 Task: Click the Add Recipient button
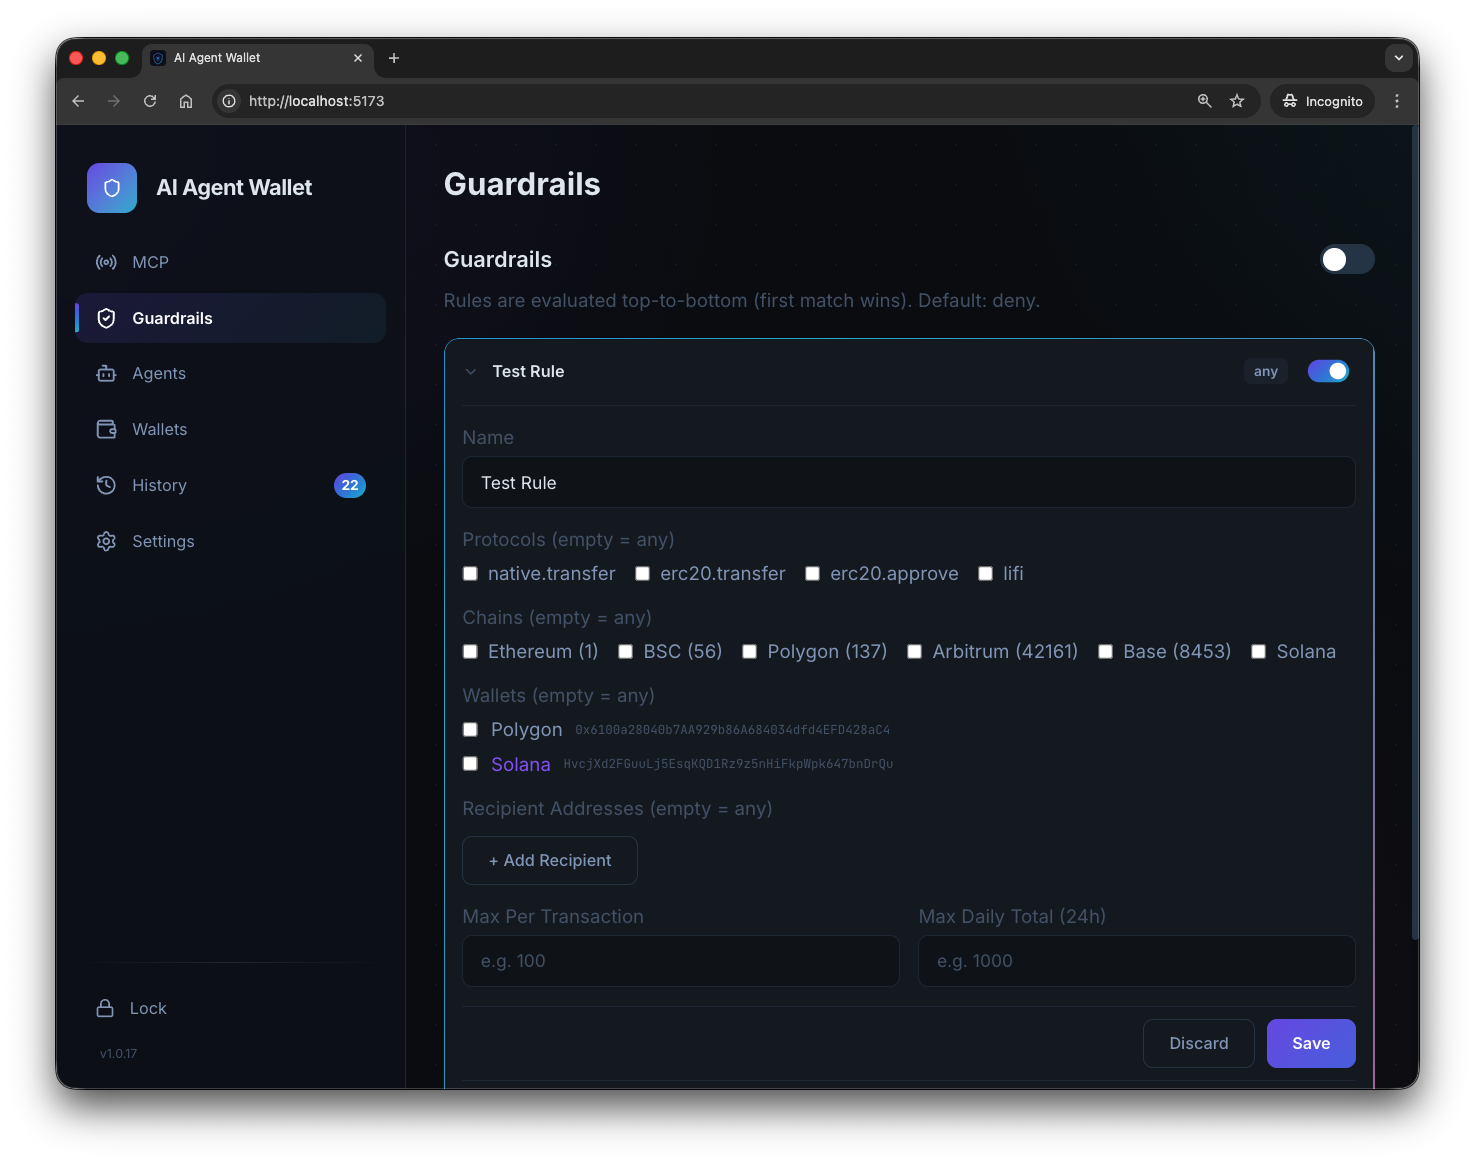click(x=550, y=860)
